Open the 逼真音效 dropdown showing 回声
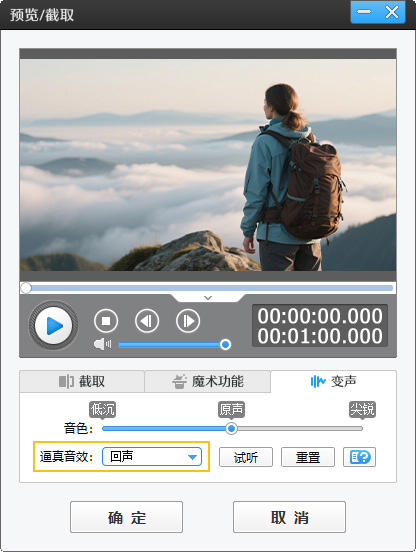The height and width of the screenshot is (552, 416). tap(152, 457)
